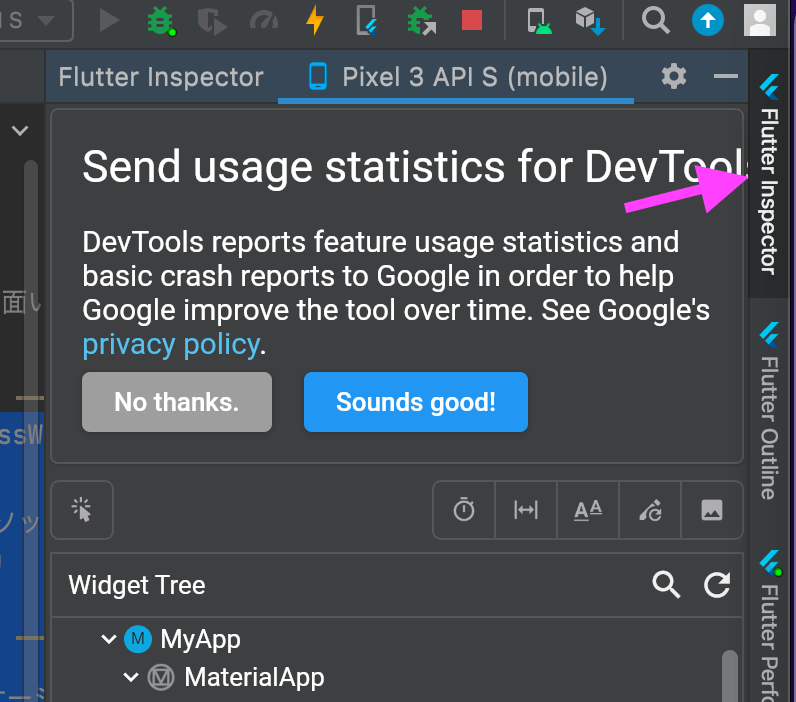
Task: Hide the Flutter Inspector panel with minus
Action: click(x=725, y=77)
